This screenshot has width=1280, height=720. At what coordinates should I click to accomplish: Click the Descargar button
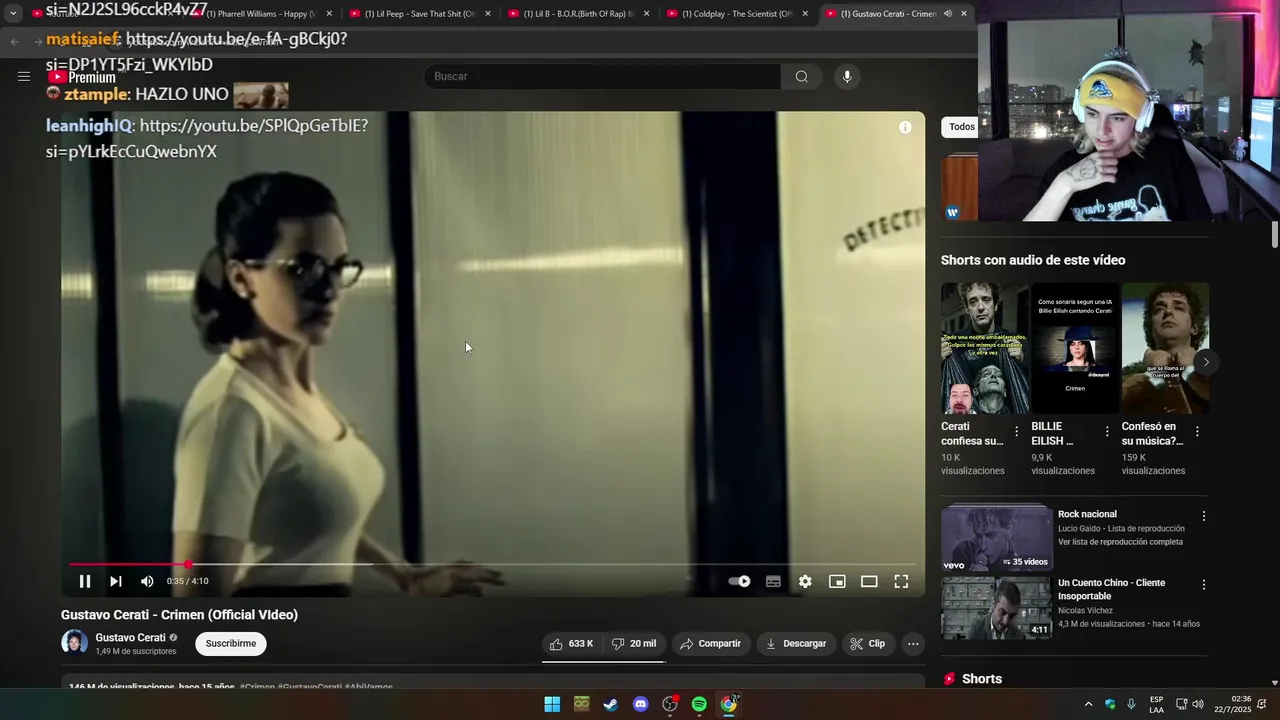click(796, 644)
